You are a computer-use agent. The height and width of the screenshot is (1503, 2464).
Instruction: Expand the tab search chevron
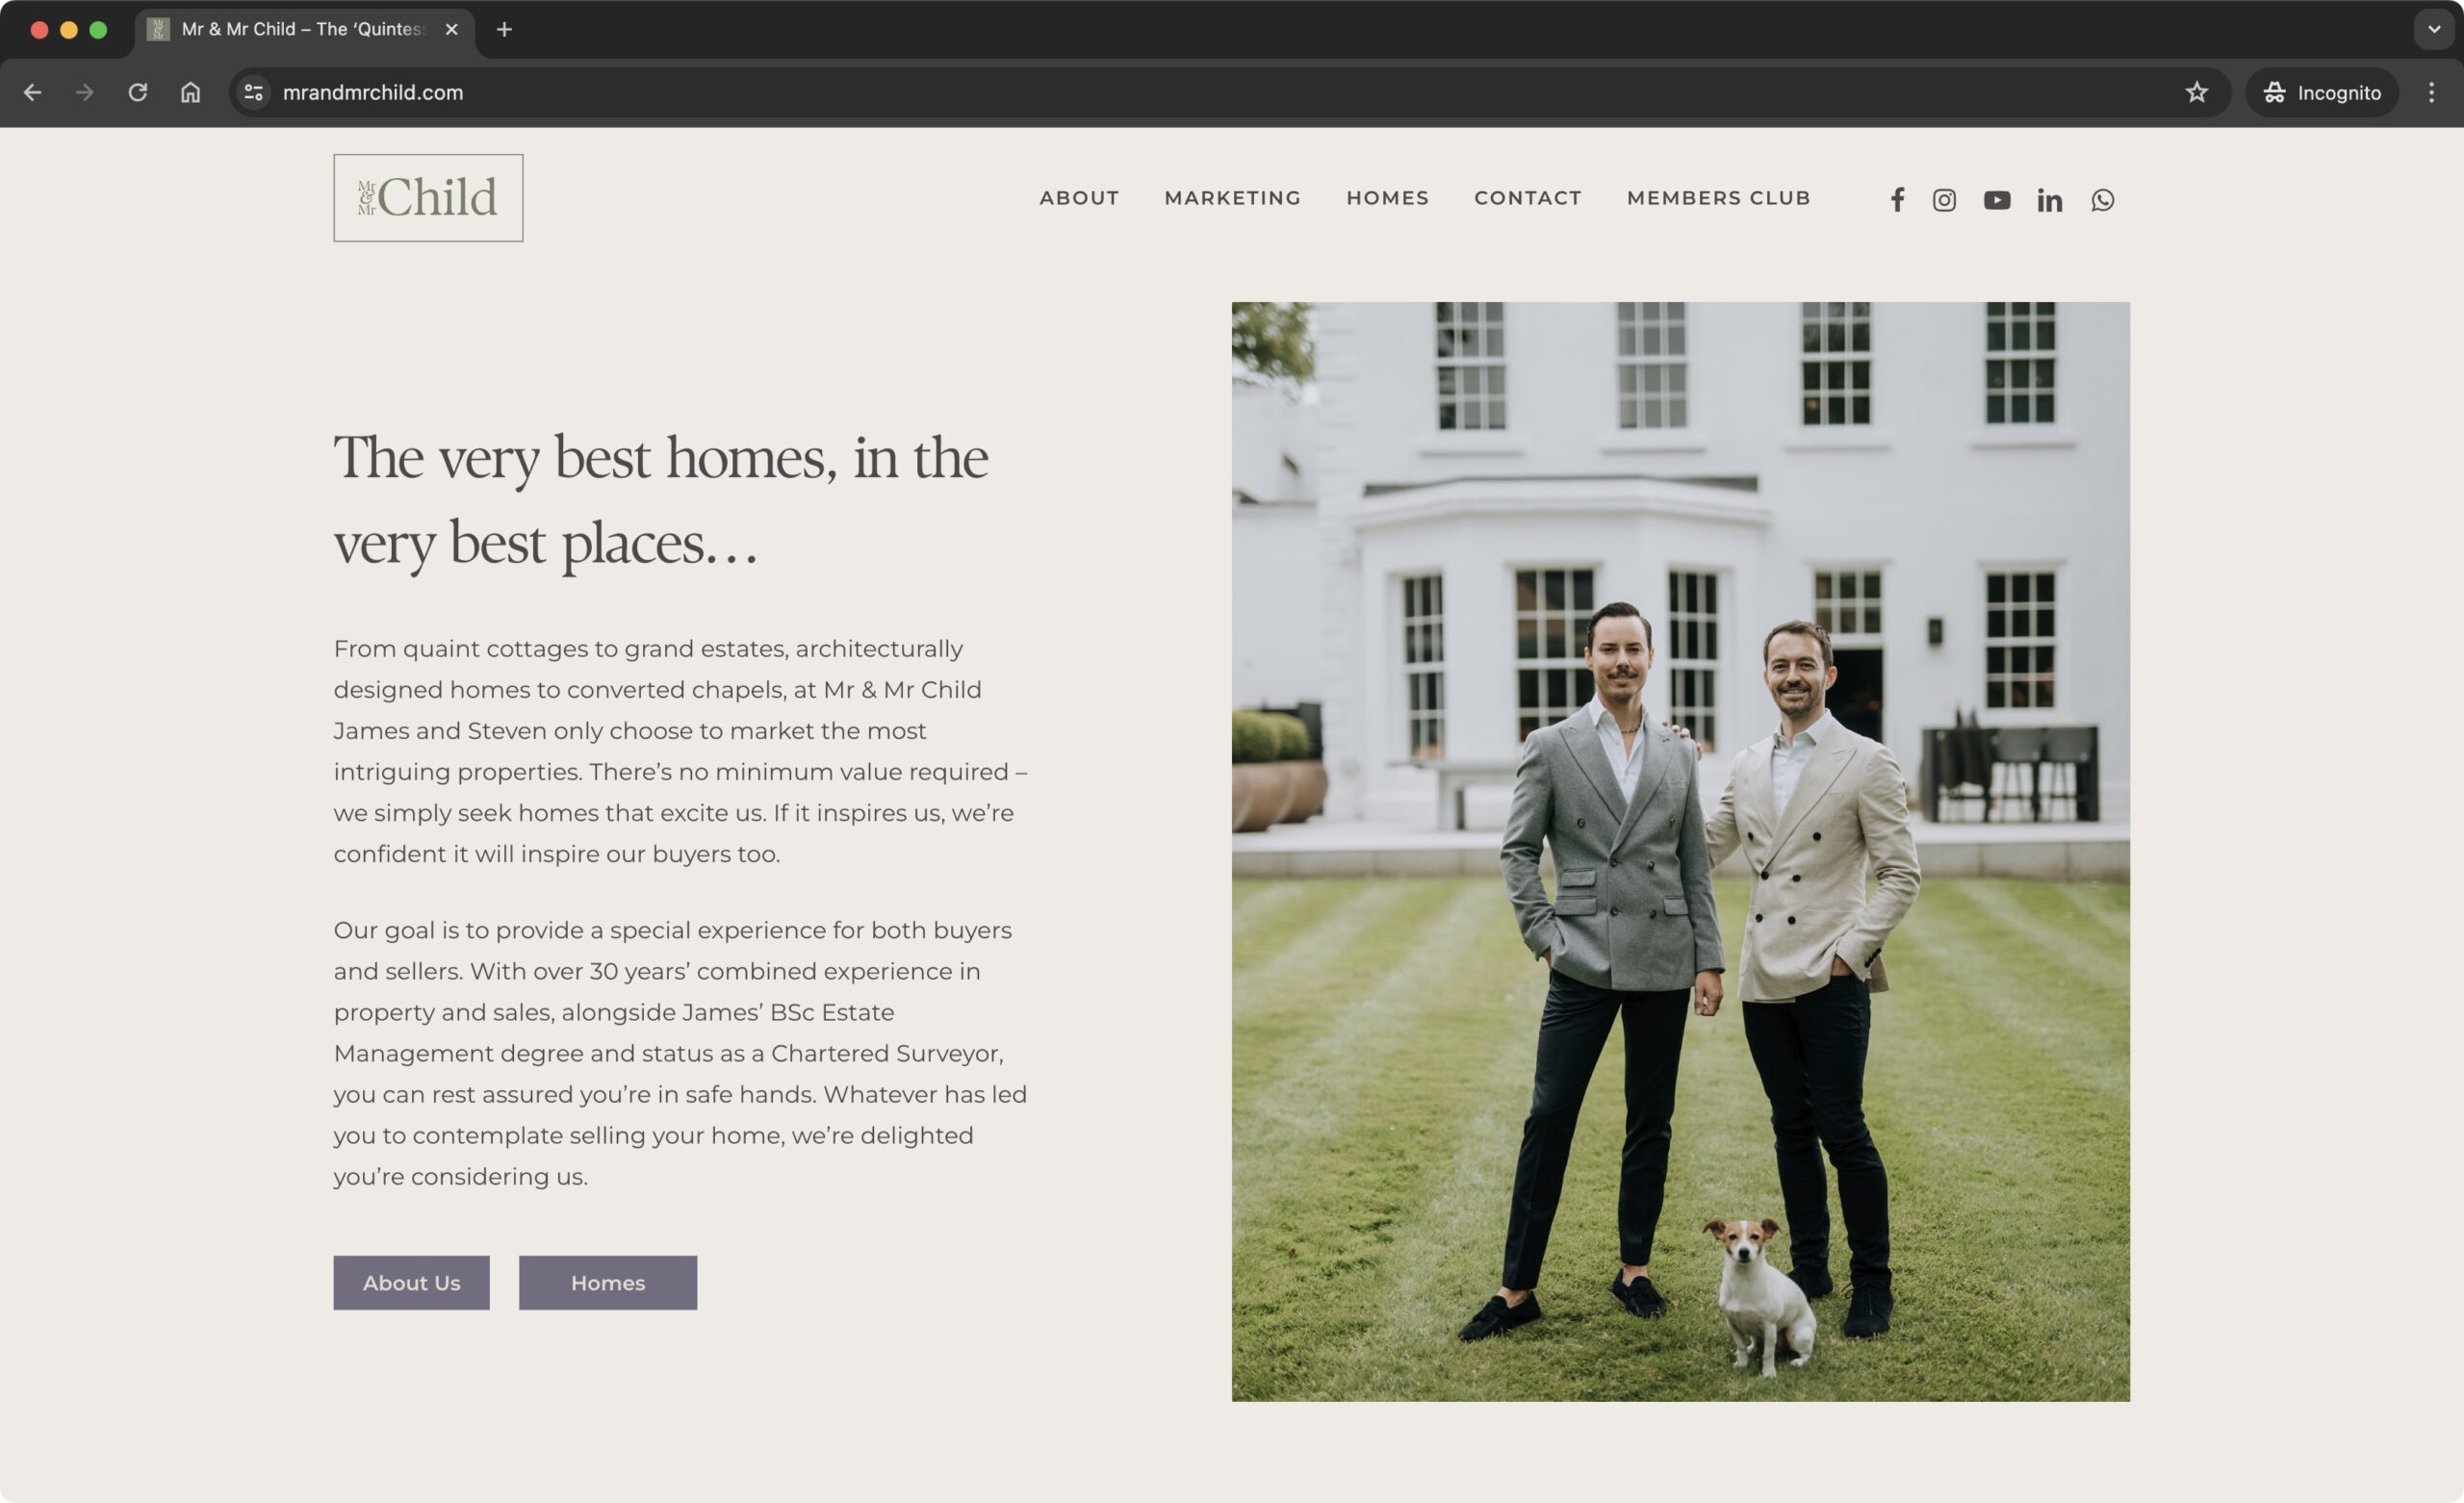(2434, 29)
